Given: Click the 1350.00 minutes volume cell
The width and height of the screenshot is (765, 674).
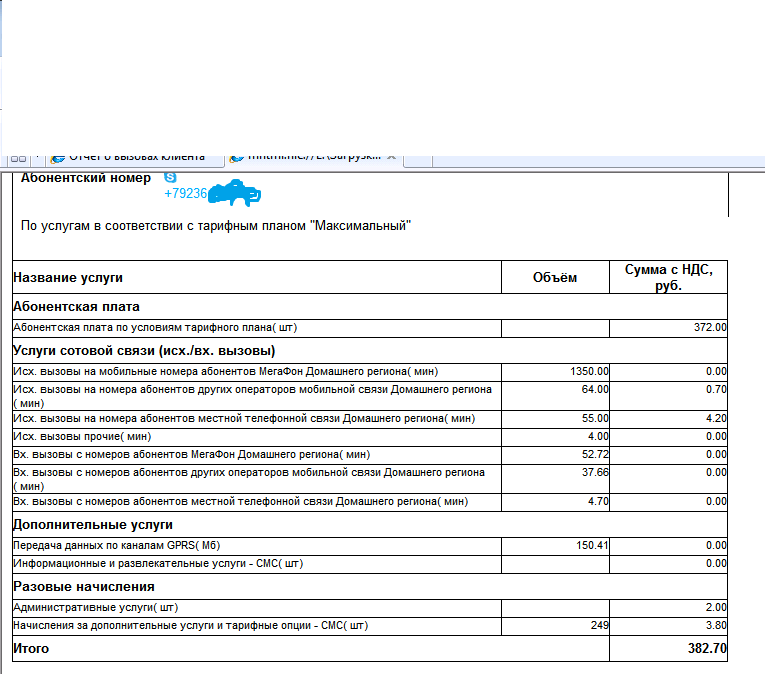Looking at the screenshot, I should 589,371.
